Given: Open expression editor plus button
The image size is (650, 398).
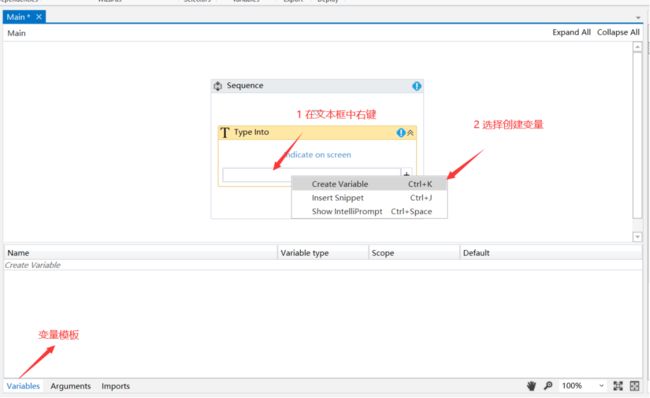Looking at the screenshot, I should click(x=407, y=174).
